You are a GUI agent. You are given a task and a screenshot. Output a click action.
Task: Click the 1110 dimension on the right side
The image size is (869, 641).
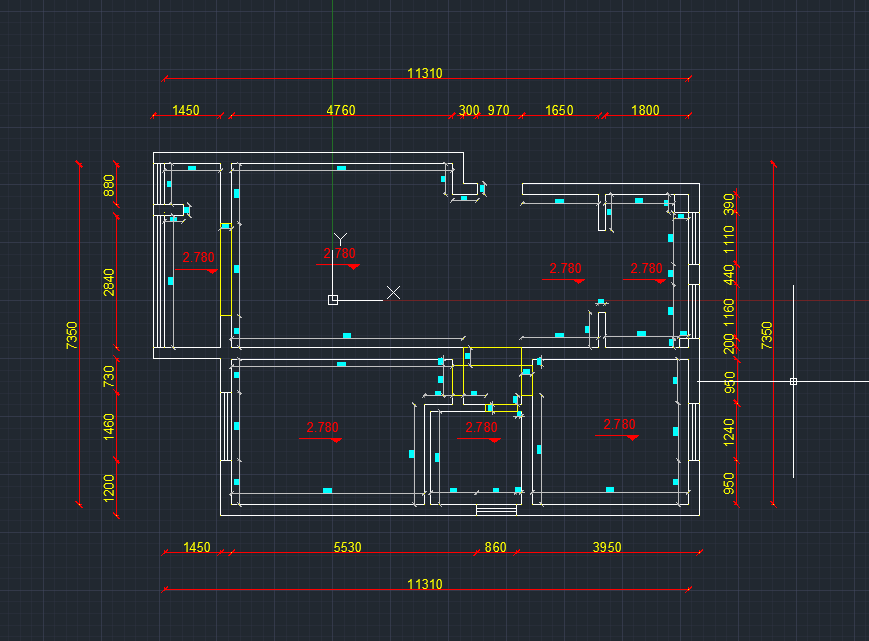pos(728,237)
